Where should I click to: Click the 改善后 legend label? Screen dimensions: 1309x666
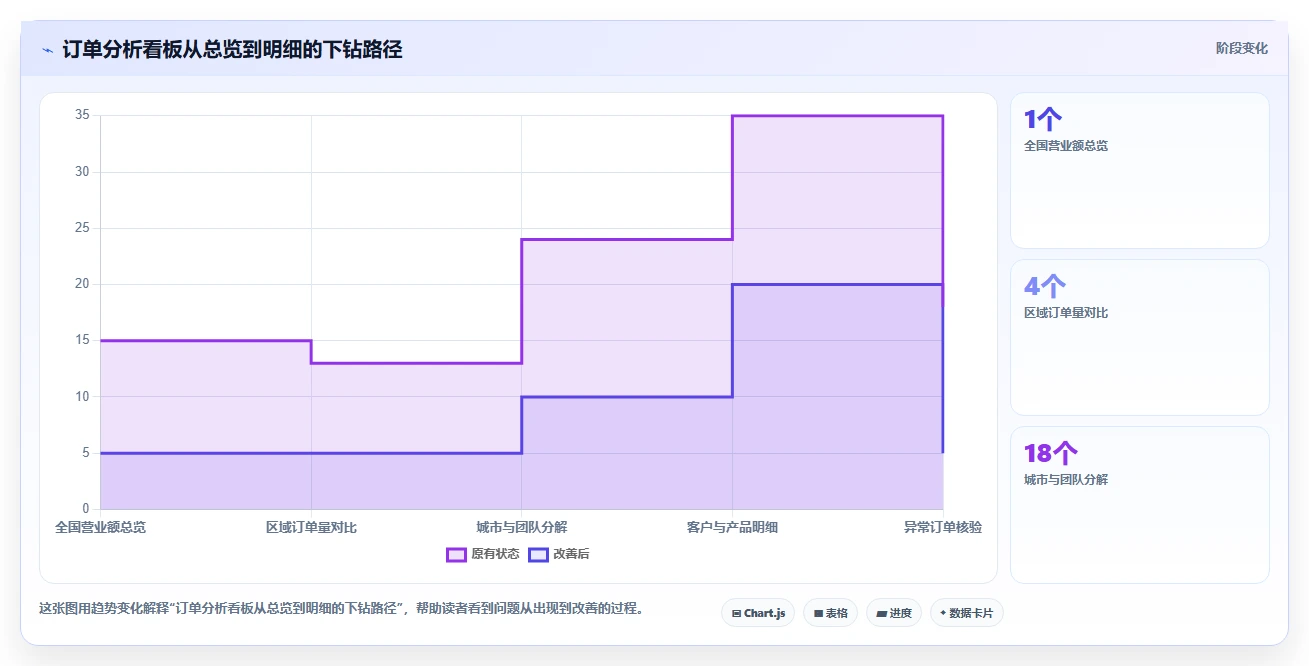571,554
